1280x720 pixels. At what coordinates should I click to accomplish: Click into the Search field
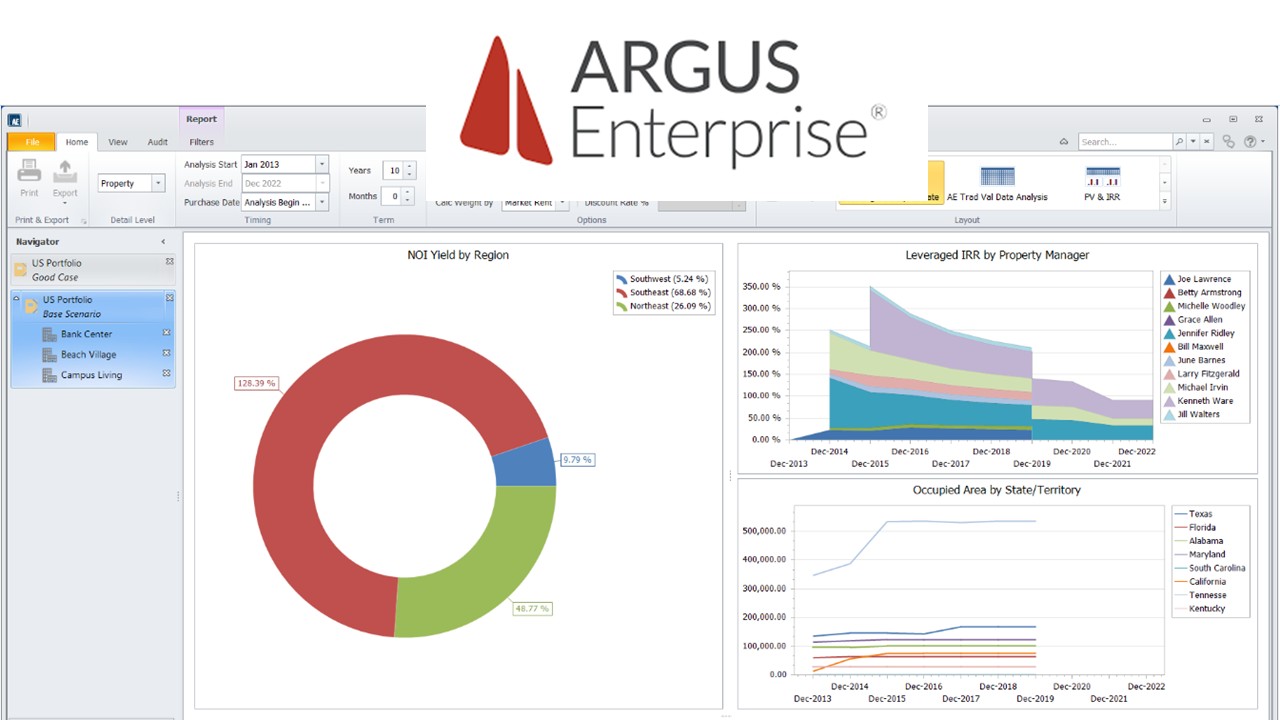[1125, 142]
